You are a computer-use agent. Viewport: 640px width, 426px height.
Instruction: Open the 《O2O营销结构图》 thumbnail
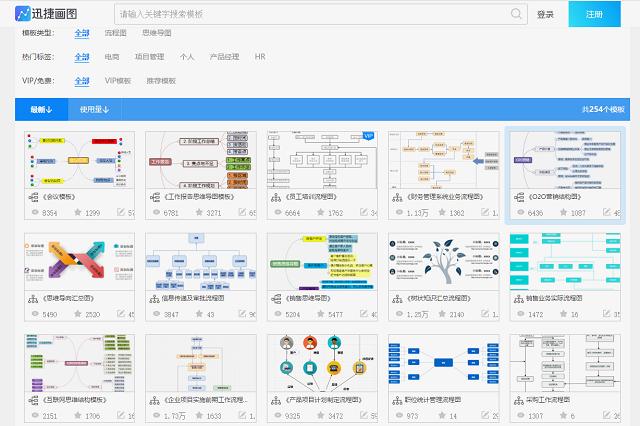coord(565,160)
